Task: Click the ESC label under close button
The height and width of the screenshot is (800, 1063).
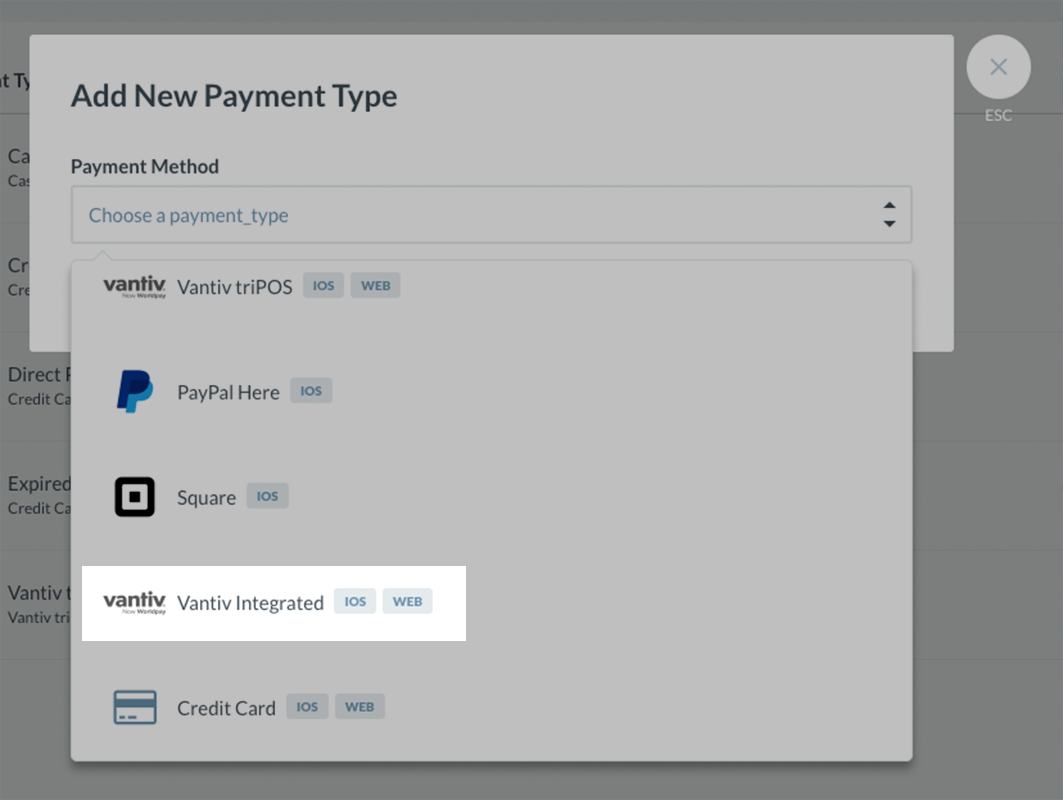Action: pos(998,115)
